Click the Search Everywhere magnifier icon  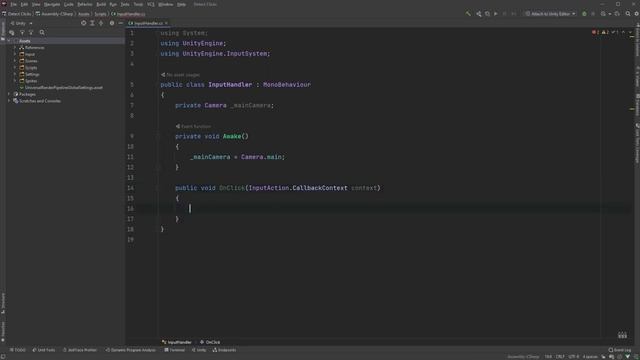[628, 14]
